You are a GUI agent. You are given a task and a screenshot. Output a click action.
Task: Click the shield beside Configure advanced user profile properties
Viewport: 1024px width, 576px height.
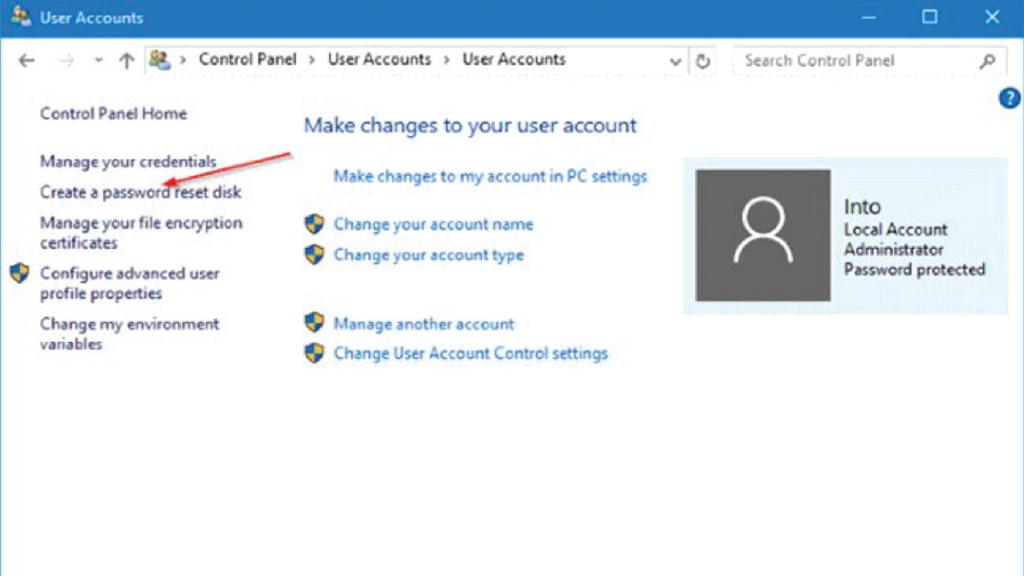click(18, 272)
